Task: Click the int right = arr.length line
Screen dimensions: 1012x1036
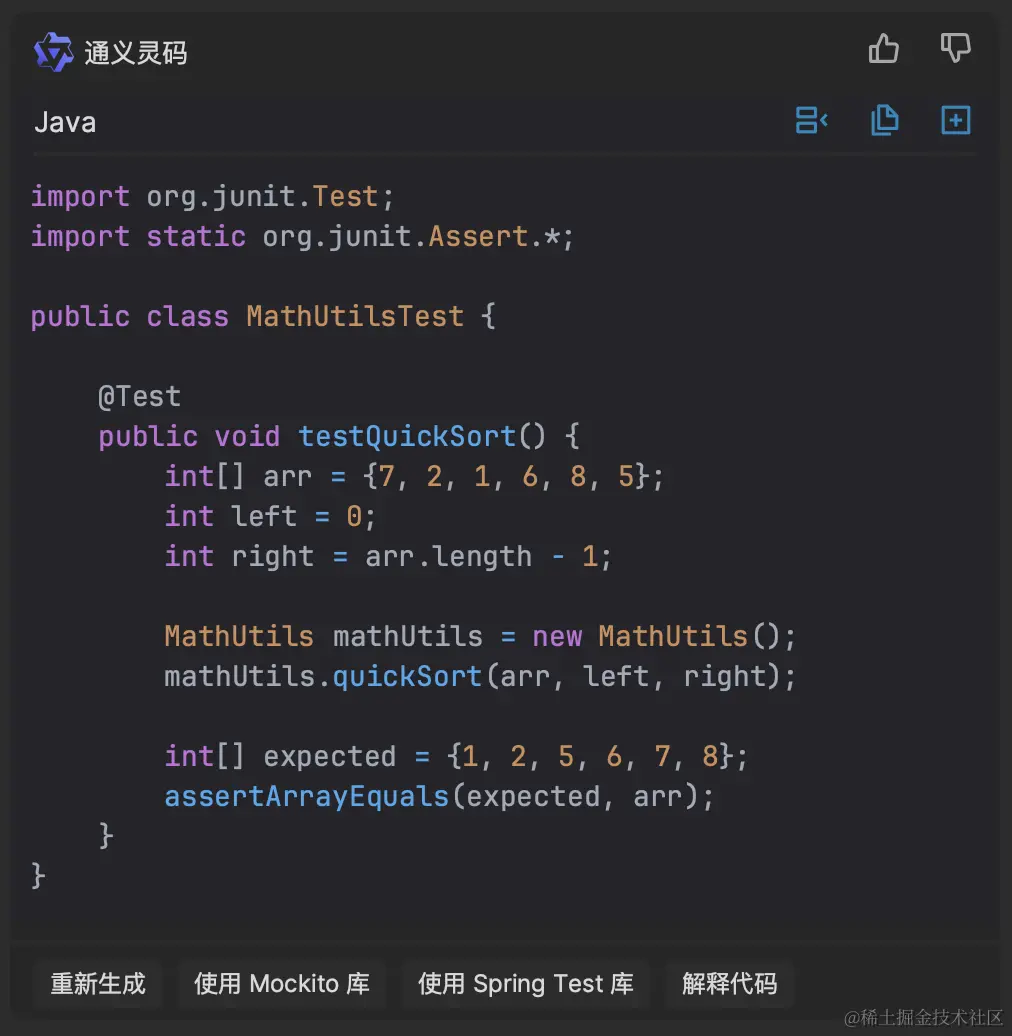Action: 388,557
